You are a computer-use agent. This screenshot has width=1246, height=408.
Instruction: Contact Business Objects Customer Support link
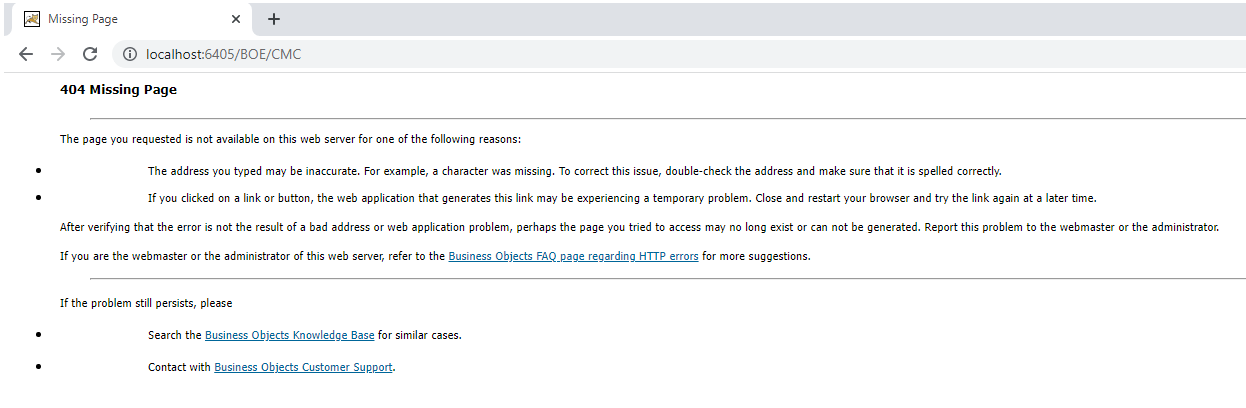[304, 367]
